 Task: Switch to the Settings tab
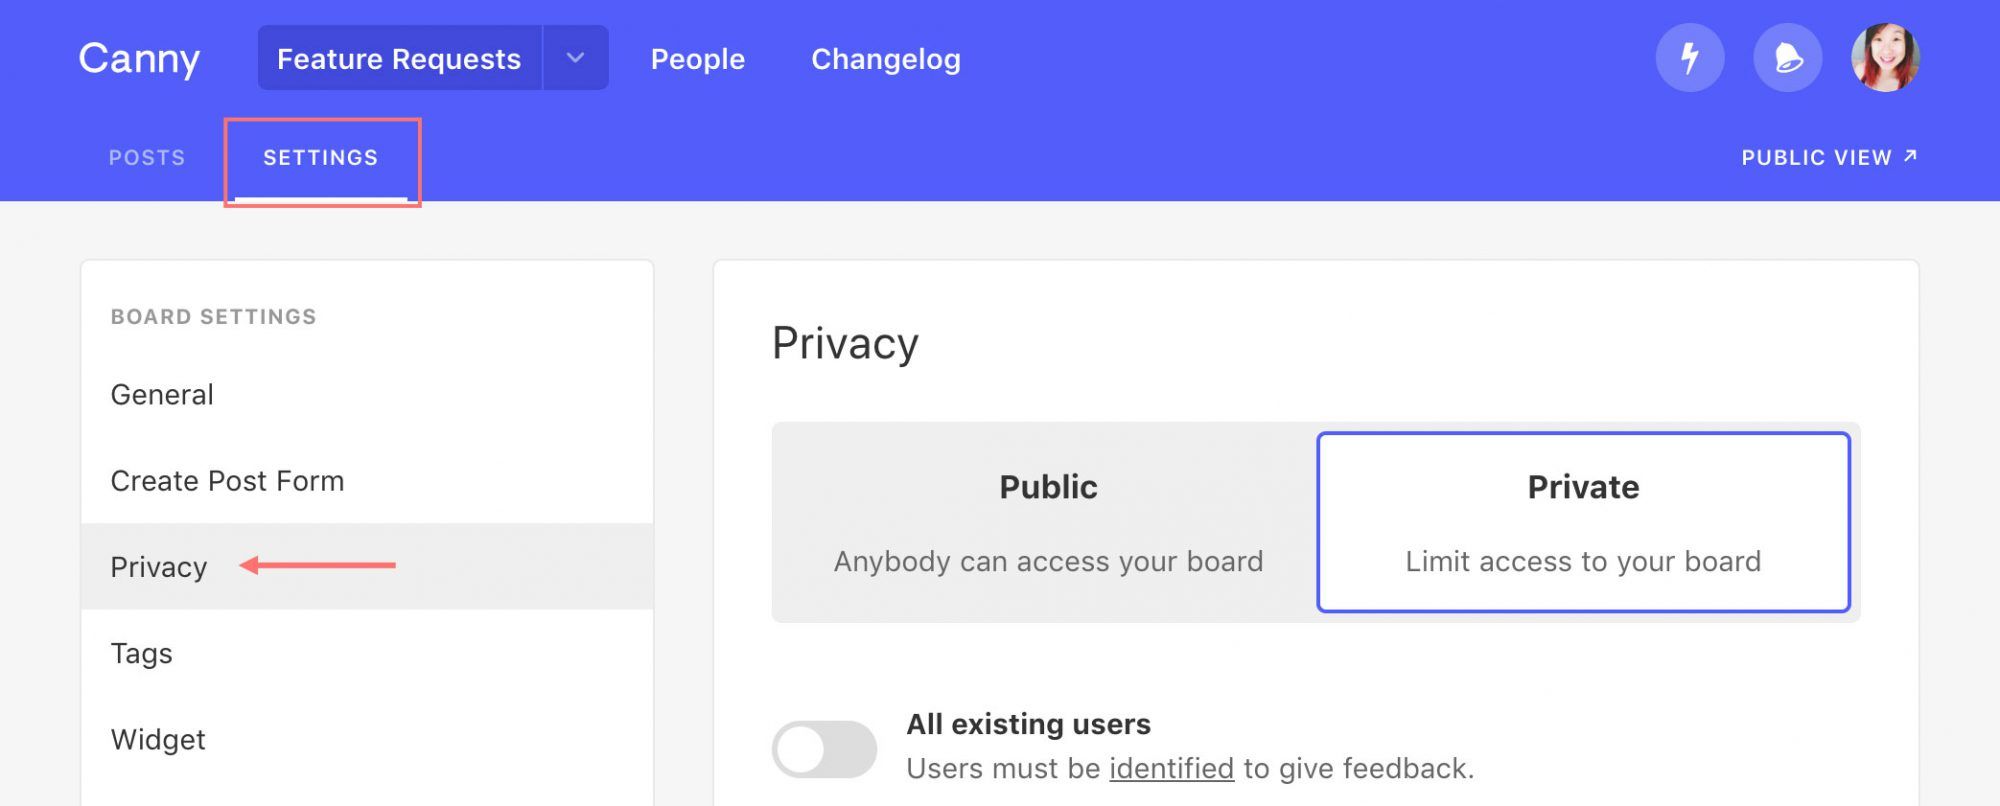click(321, 158)
